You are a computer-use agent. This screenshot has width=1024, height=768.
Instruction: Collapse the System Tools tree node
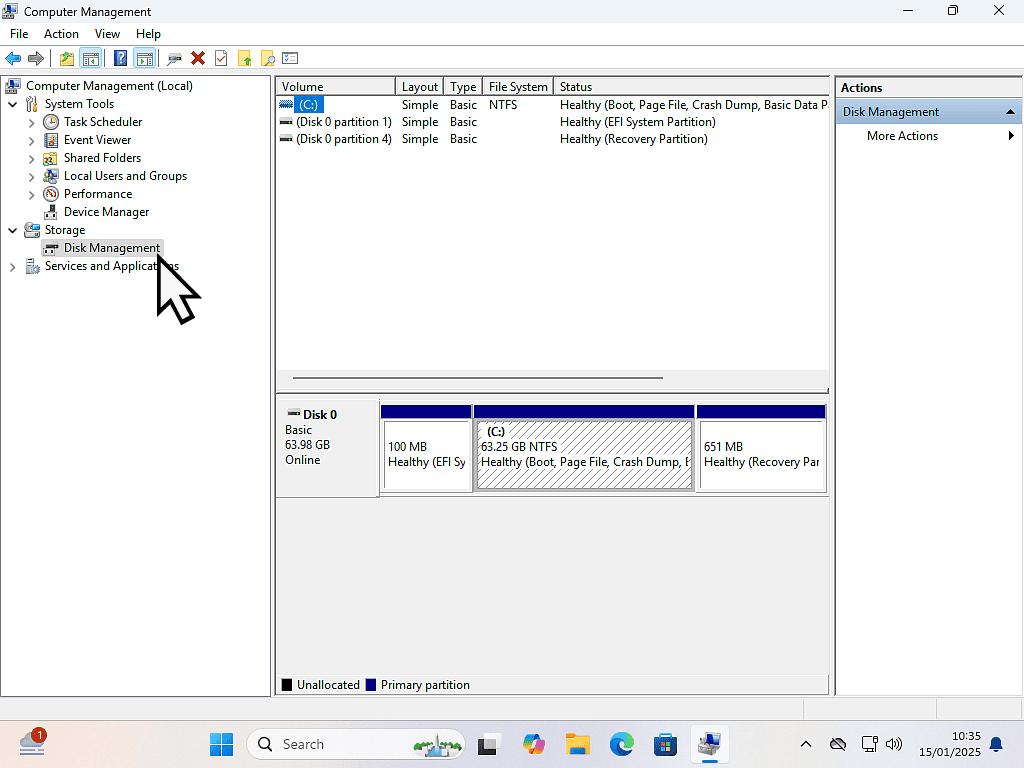pyautogui.click(x=13, y=104)
